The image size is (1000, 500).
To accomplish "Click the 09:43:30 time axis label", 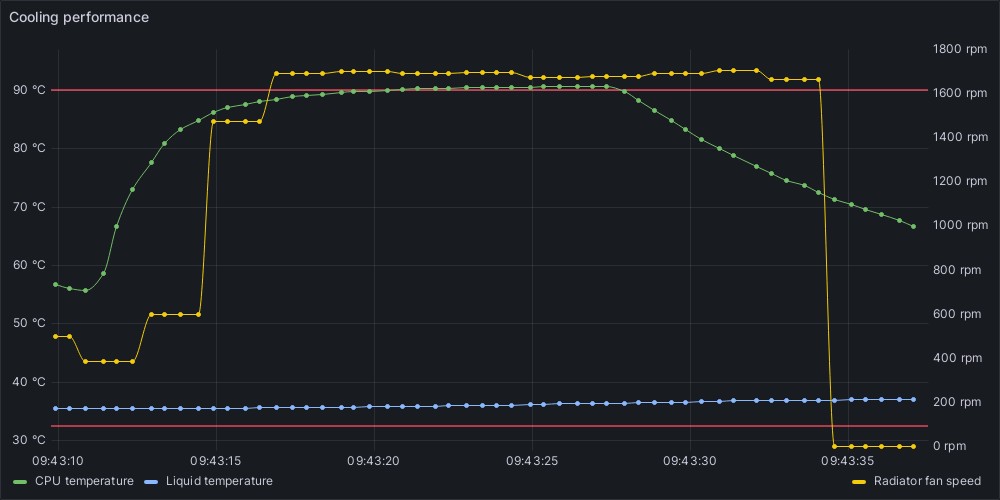I will click(690, 461).
